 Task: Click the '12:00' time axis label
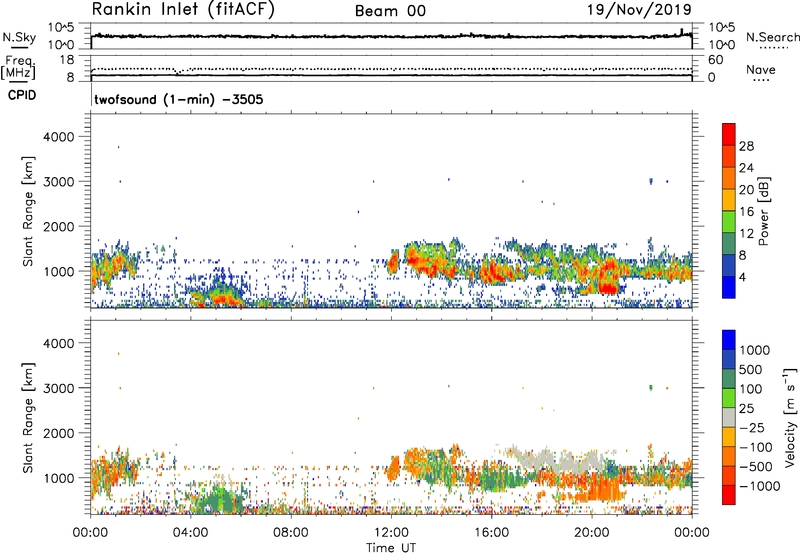pos(391,533)
